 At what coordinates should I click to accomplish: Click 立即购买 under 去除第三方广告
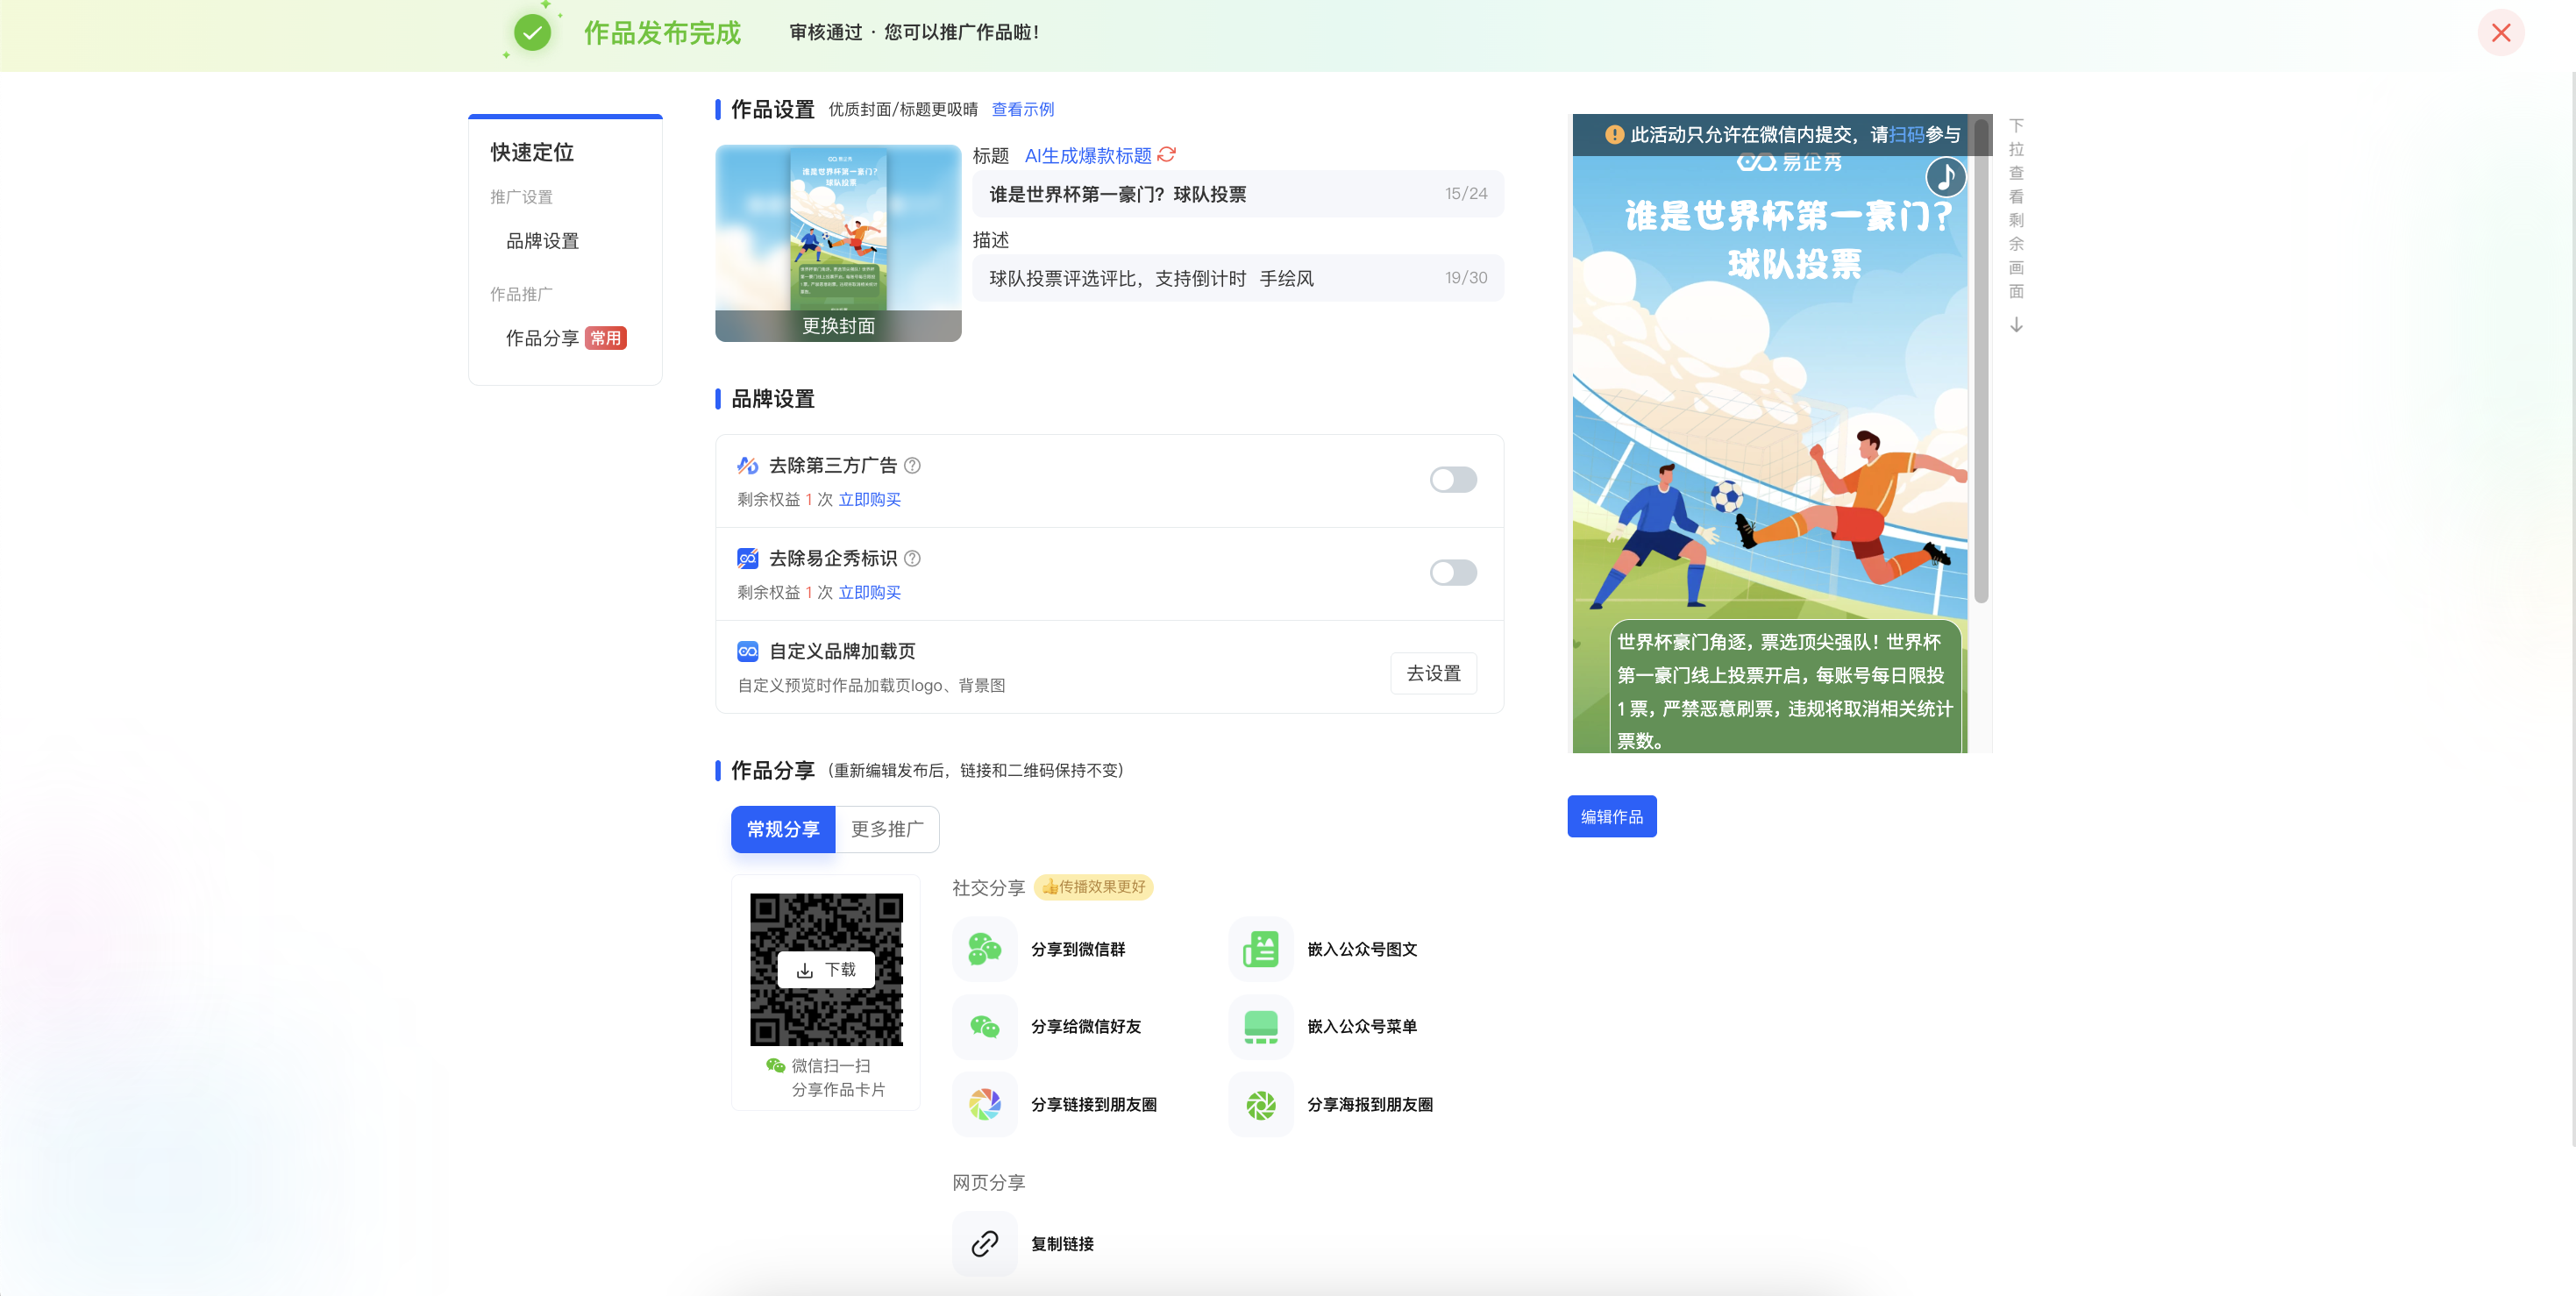[869, 499]
